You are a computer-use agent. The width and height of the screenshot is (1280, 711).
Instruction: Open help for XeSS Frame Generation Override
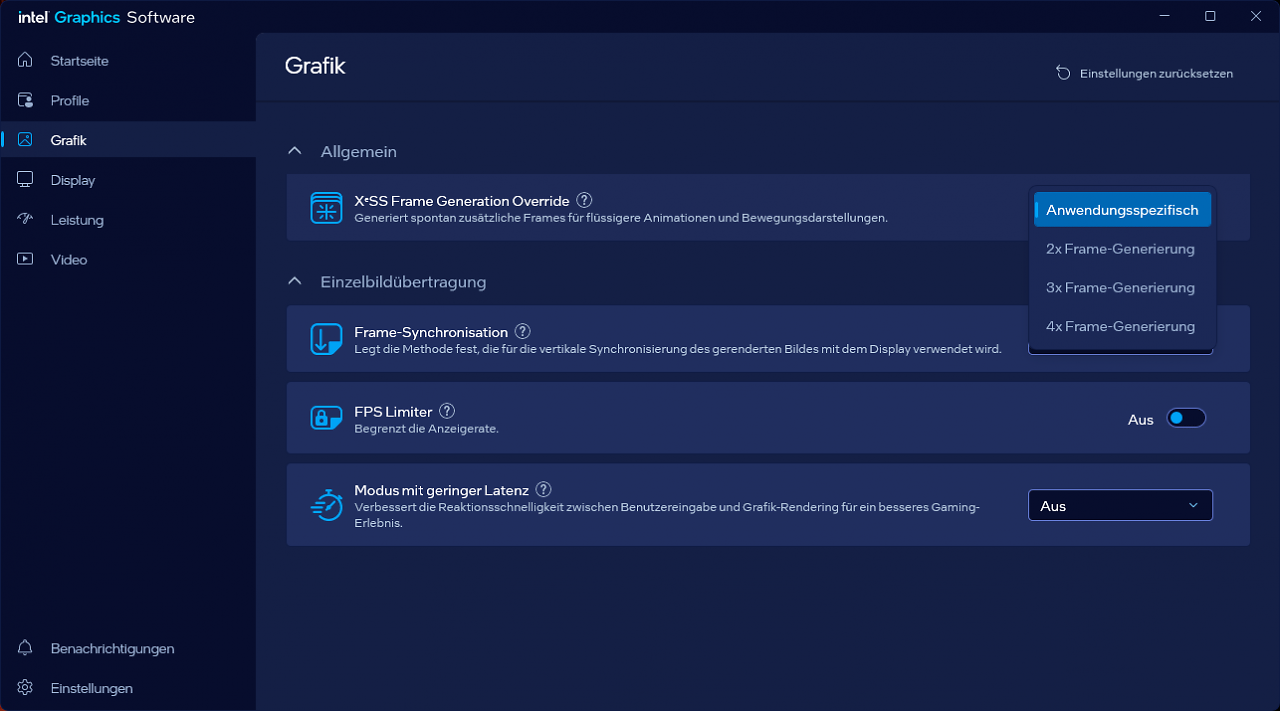pyautogui.click(x=584, y=200)
